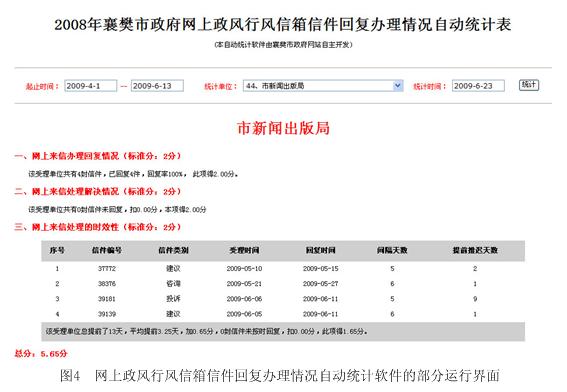Click accept date 2009-06-05
This screenshot has height=392, width=567.
click(244, 314)
